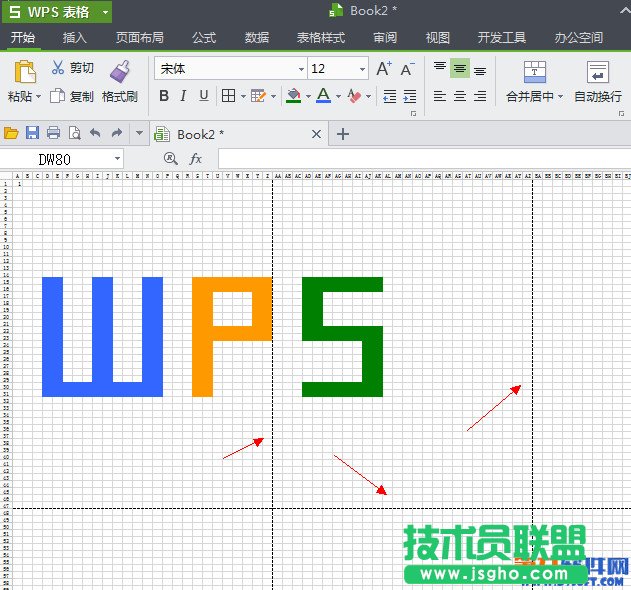631x590 pixels.
Task: Open the 视图 tab
Action: [x=437, y=38]
